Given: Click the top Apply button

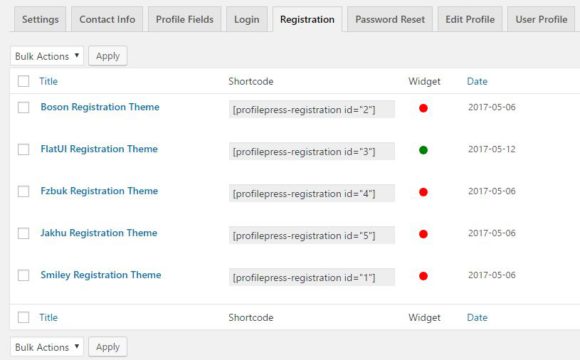Looking at the screenshot, I should tap(108, 56).
